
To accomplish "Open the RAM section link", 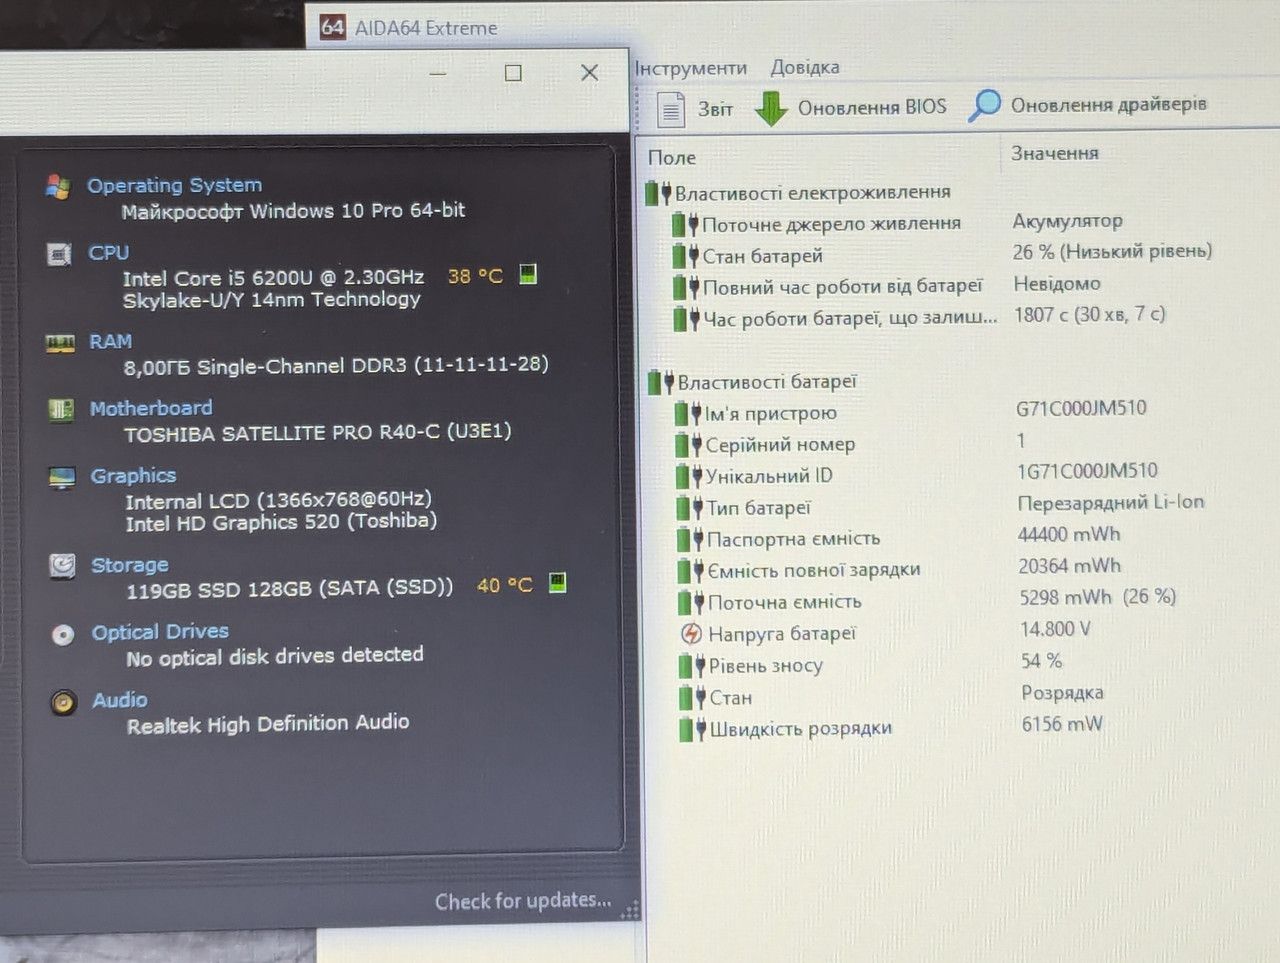I will [x=110, y=342].
